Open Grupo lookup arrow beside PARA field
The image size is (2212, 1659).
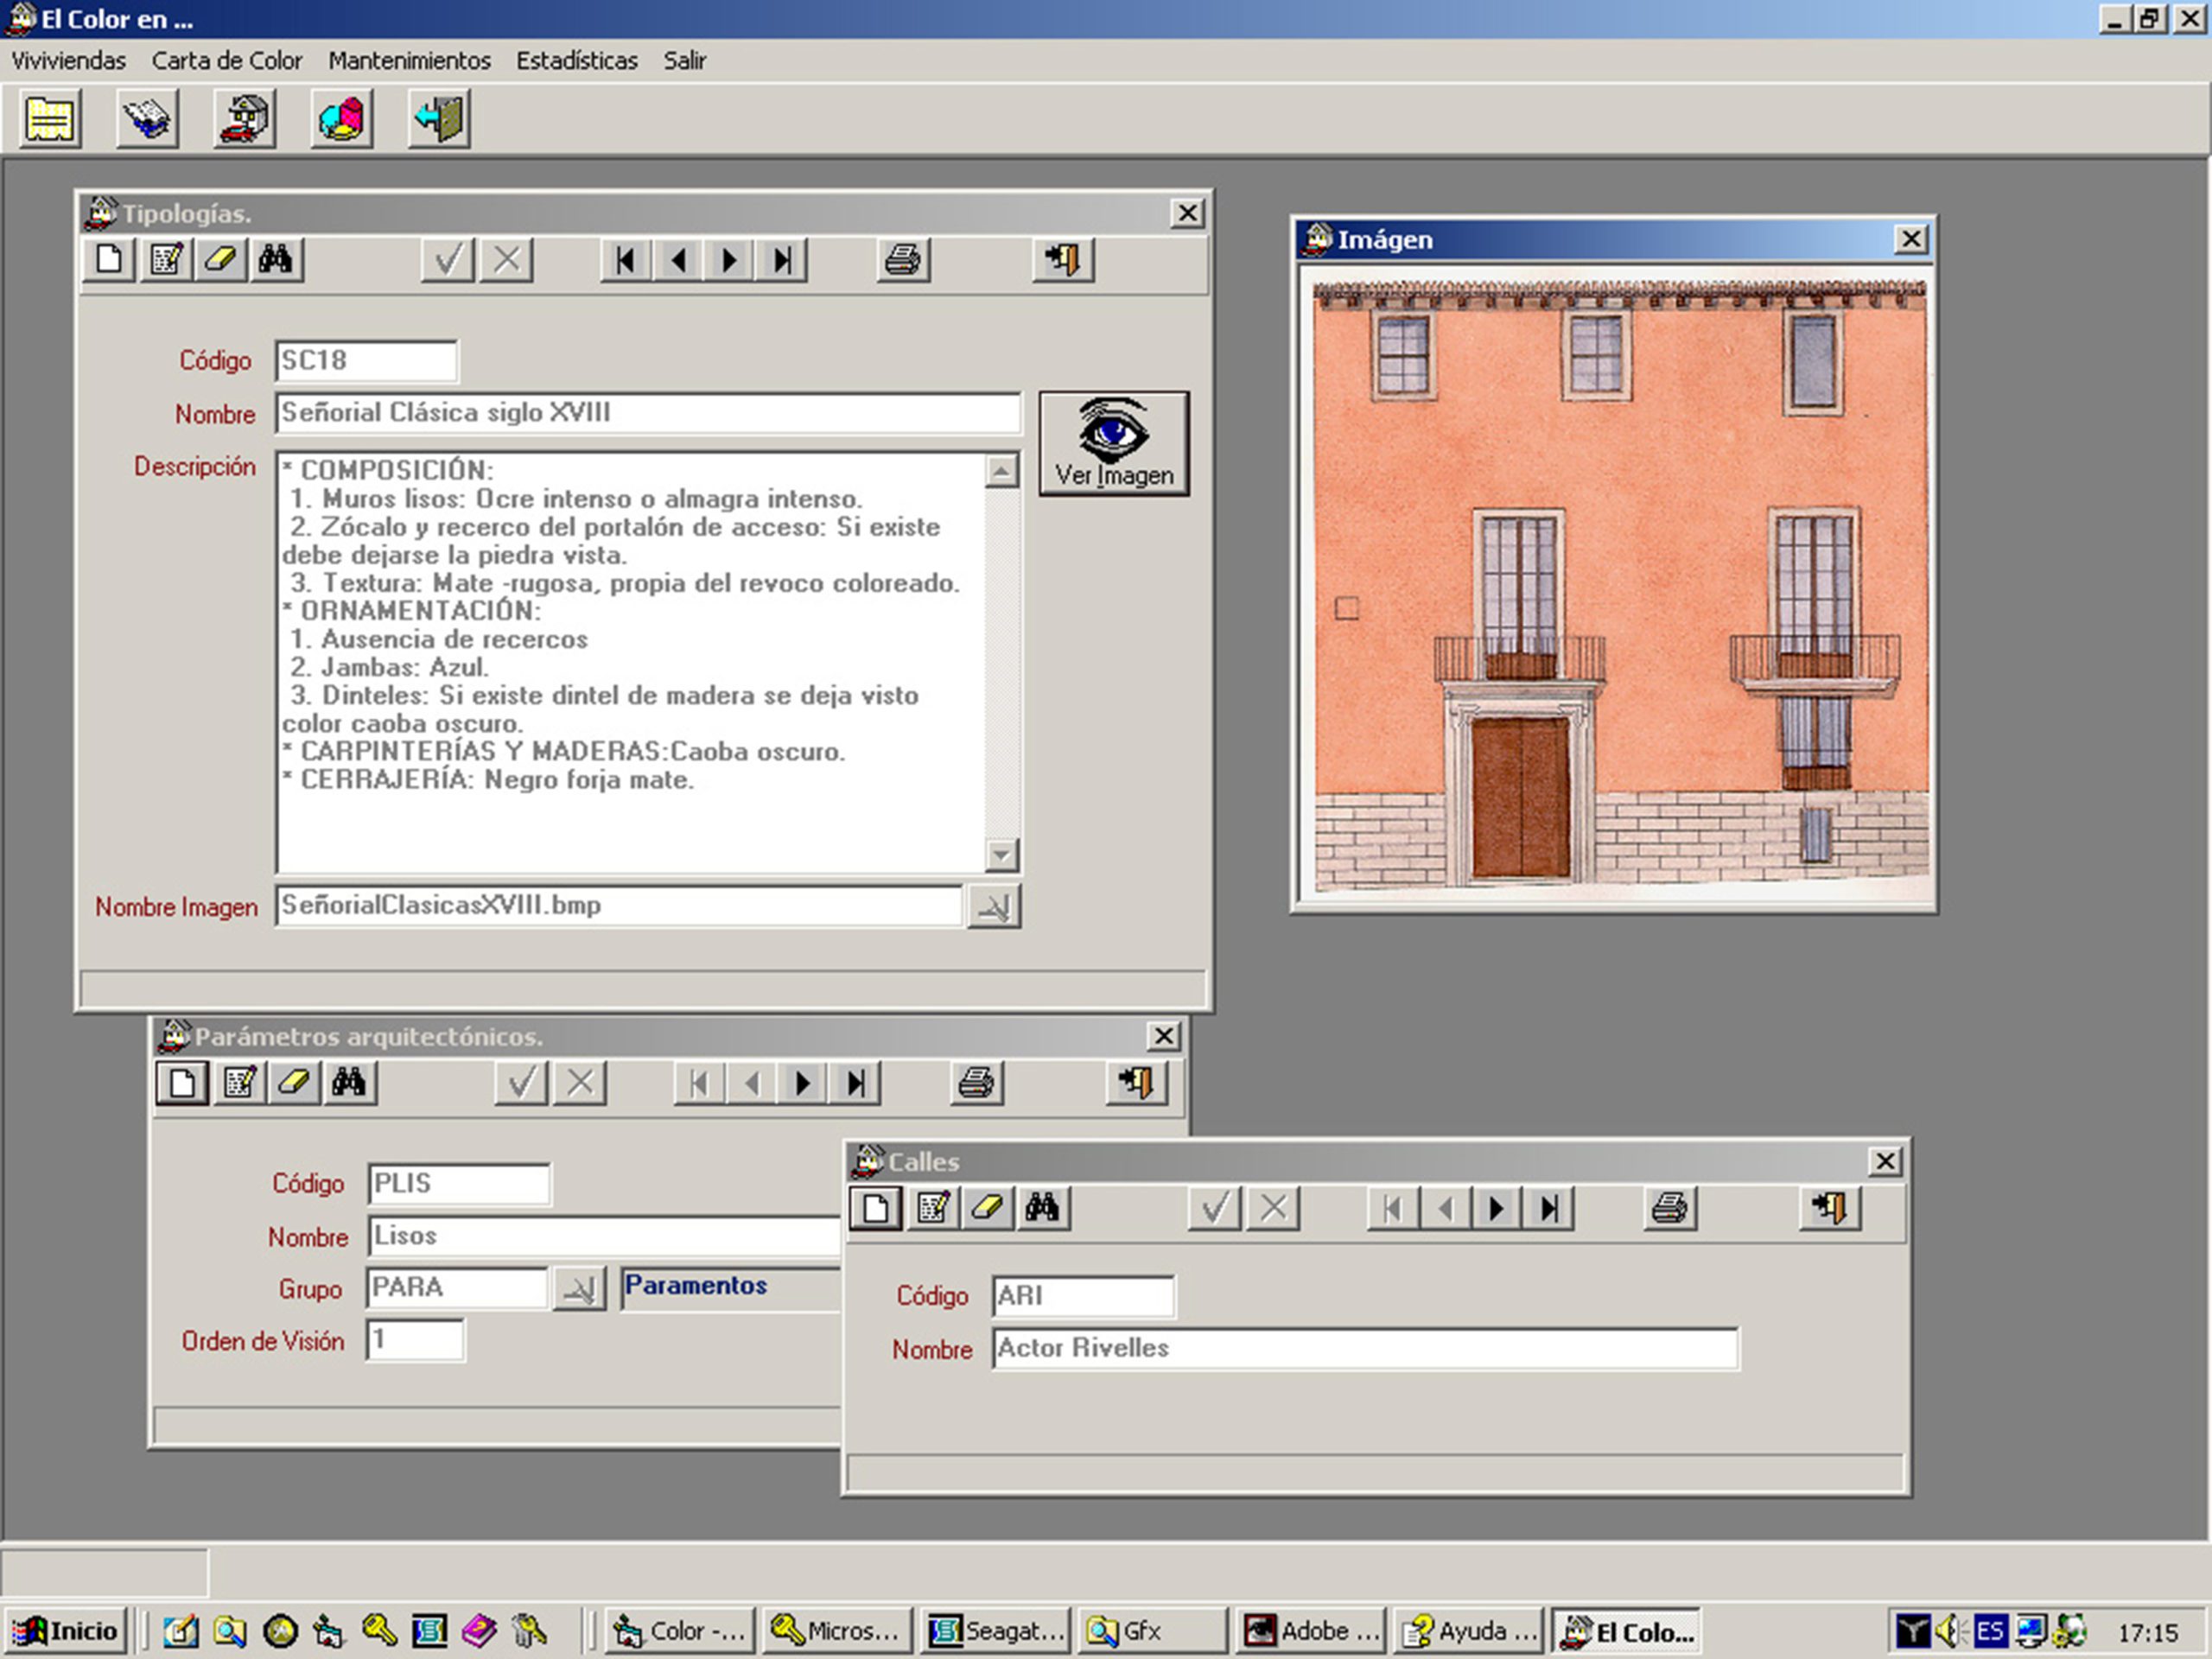[580, 1289]
